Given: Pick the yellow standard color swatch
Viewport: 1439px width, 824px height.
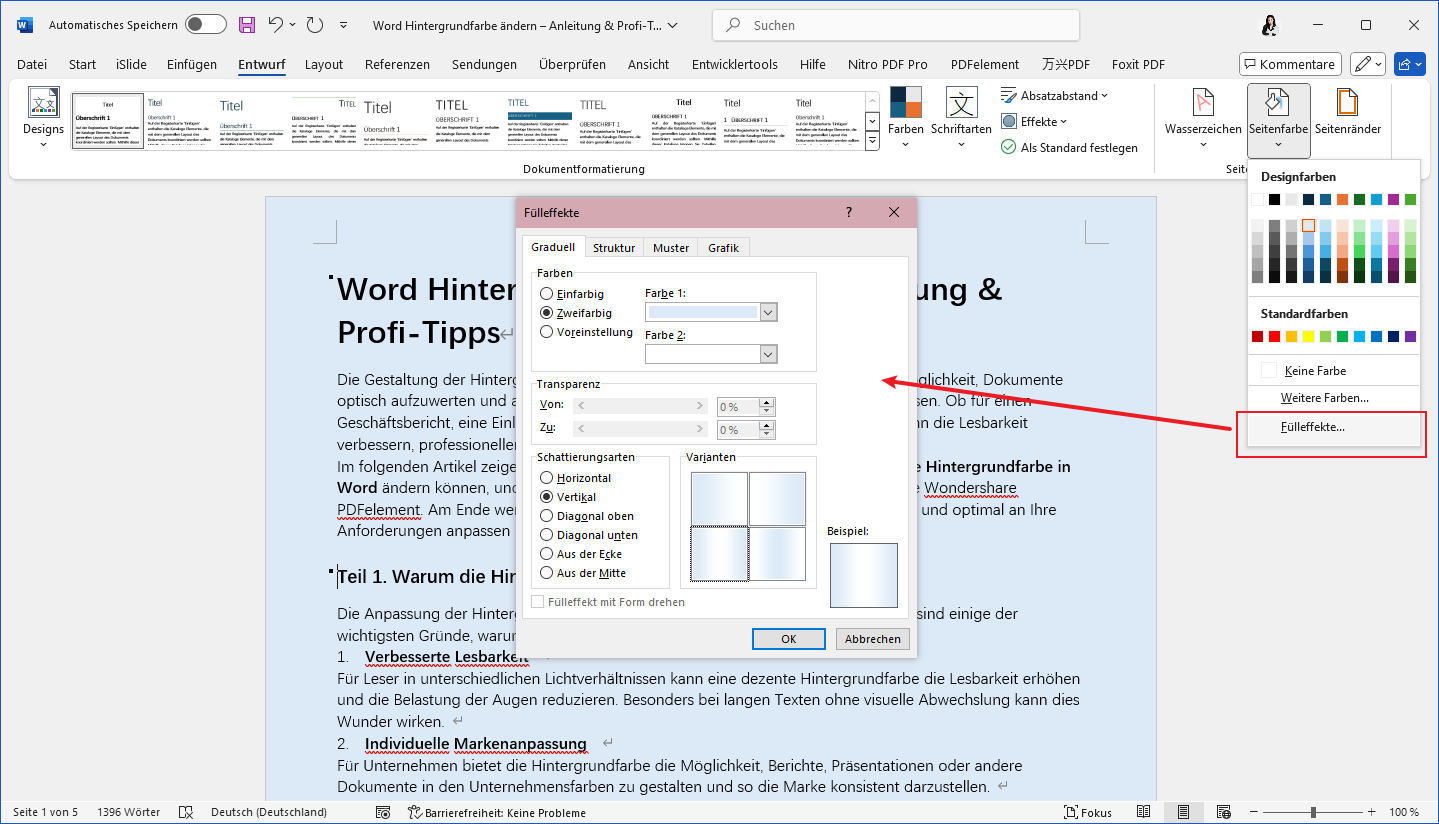Looking at the screenshot, I should coord(1308,337).
